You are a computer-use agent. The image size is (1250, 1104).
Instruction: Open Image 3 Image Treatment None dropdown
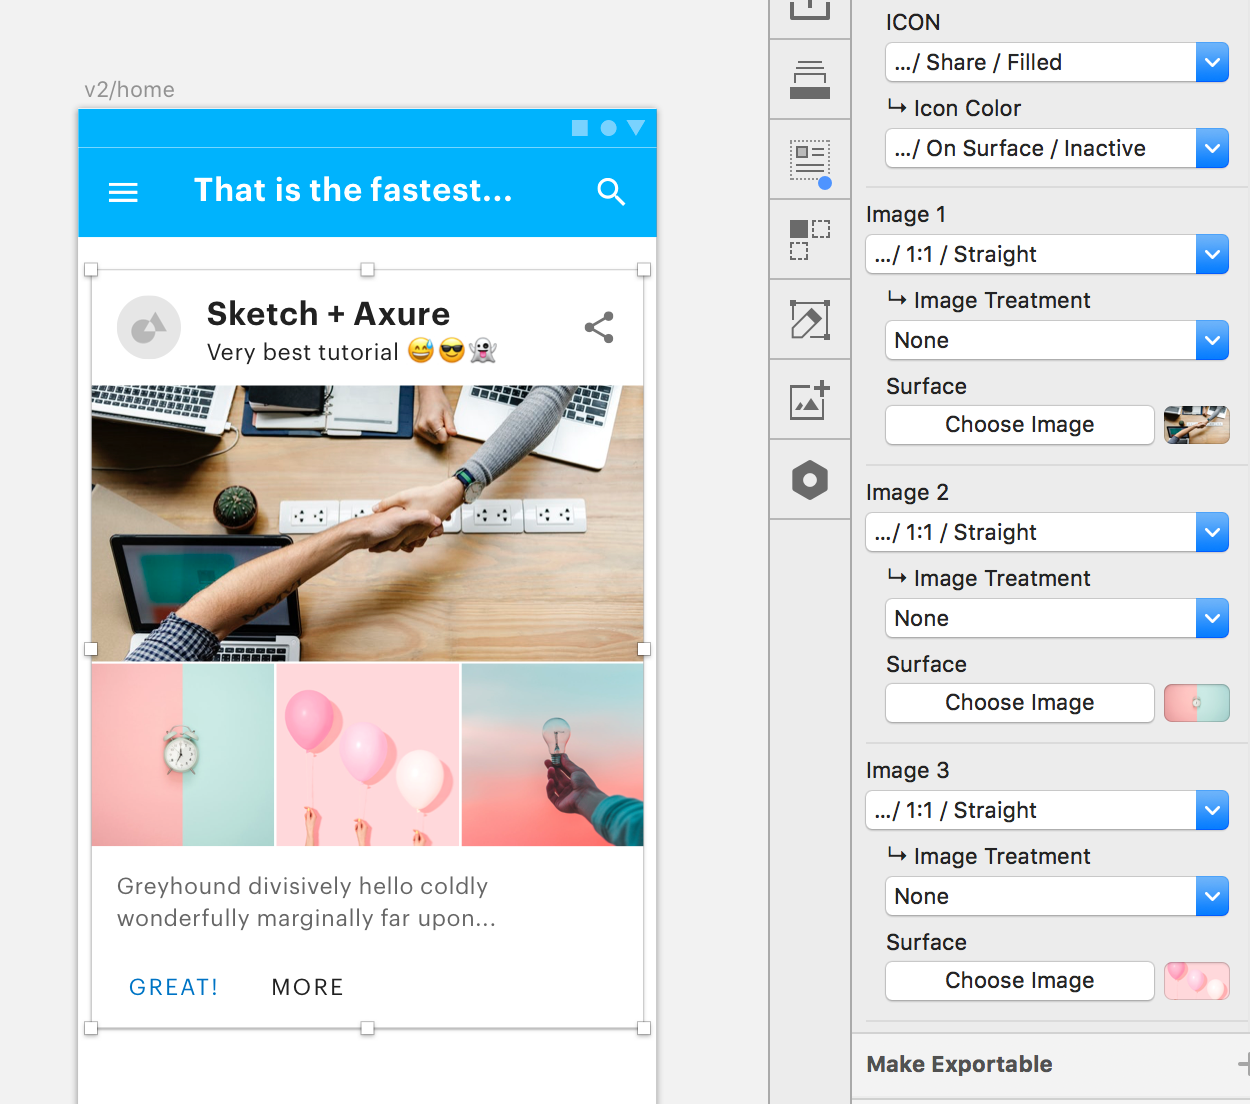[1057, 896]
